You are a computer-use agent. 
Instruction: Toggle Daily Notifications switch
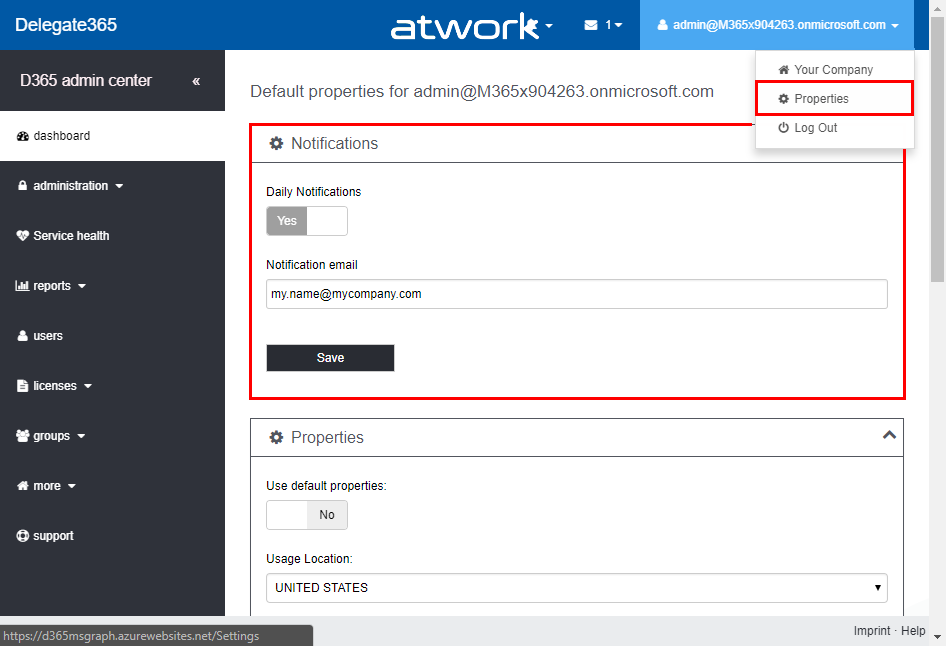pyautogui.click(x=307, y=221)
